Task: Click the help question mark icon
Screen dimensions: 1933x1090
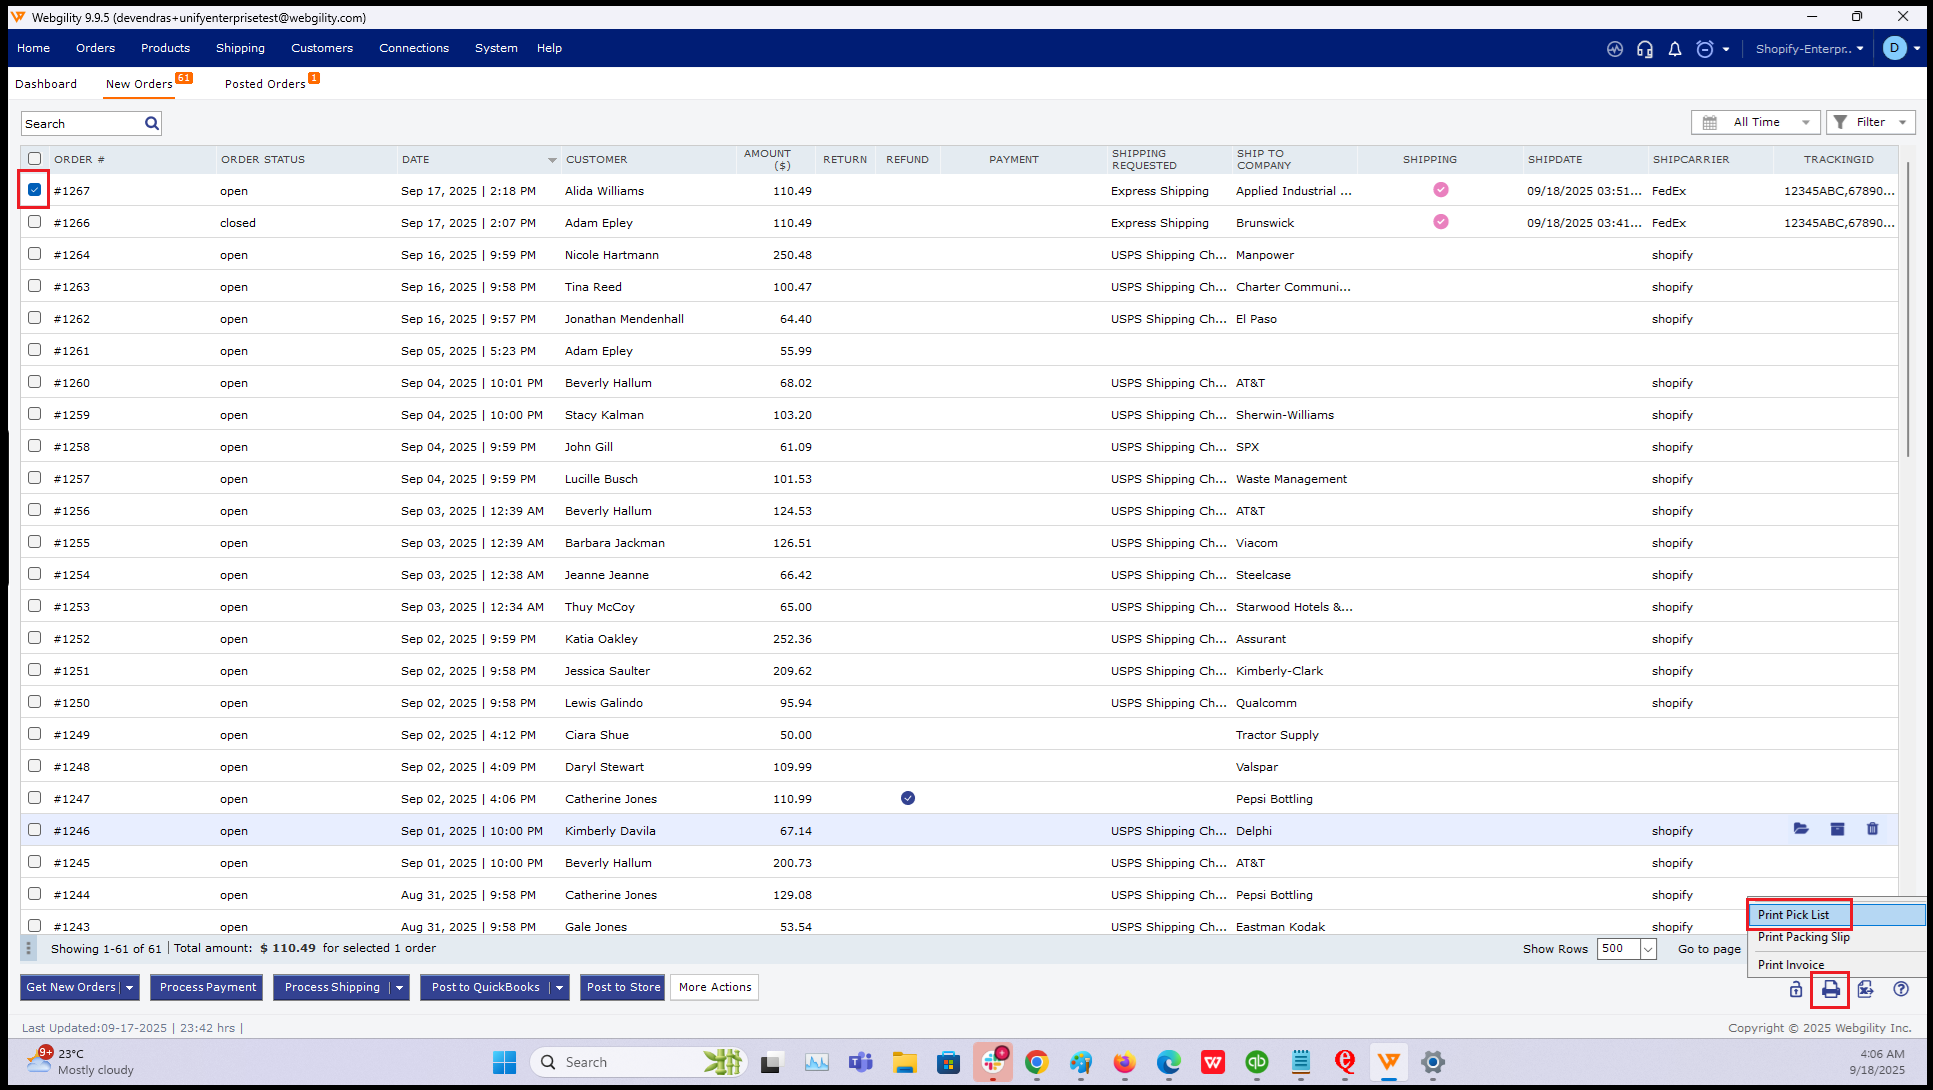Action: coord(1901,989)
